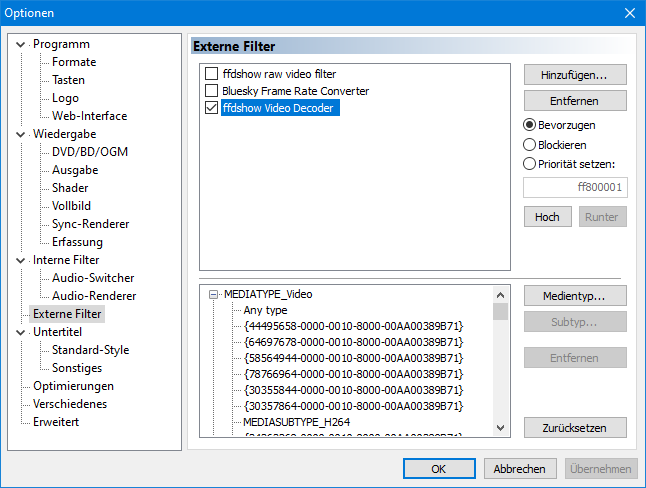This screenshot has width=646, height=488.
Task: Uncheck the ffdshow Video Decoder checkbox
Action: pyautogui.click(x=211, y=108)
